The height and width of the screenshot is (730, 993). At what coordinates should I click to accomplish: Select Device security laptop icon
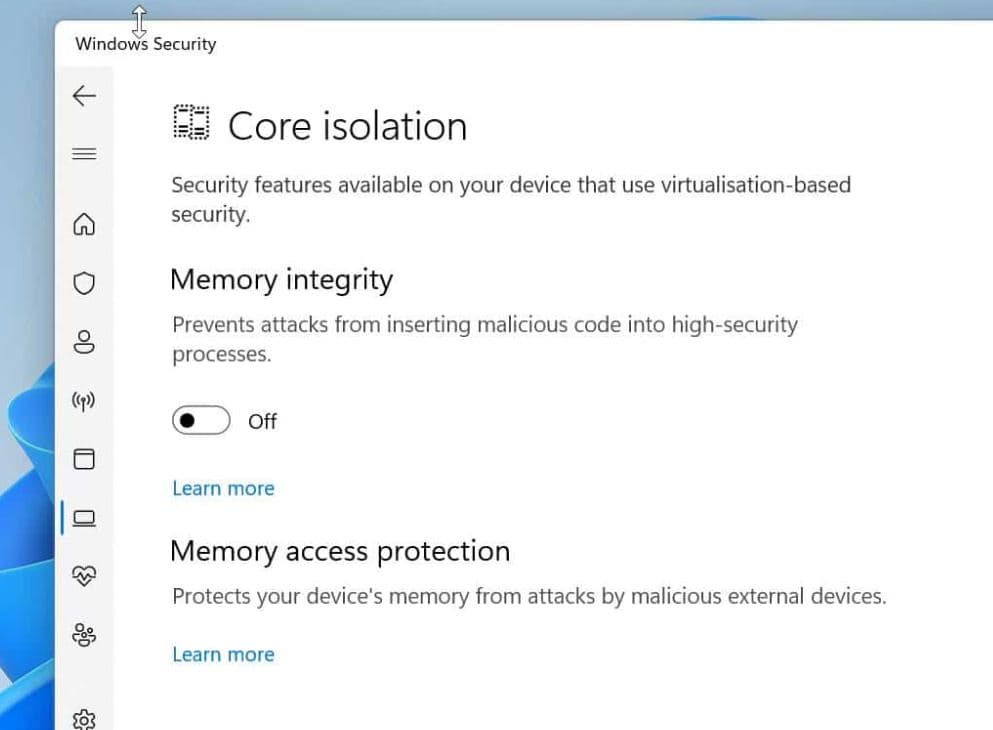[85, 518]
